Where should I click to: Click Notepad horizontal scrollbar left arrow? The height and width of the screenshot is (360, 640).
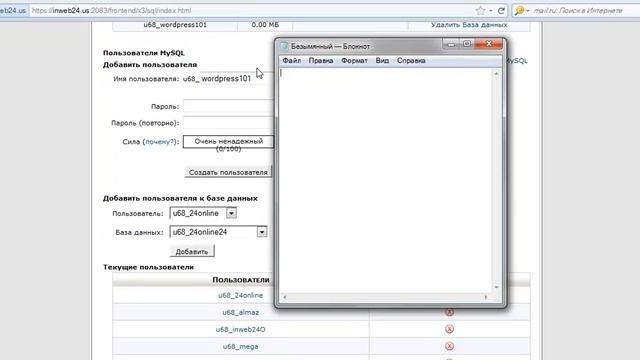284,297
